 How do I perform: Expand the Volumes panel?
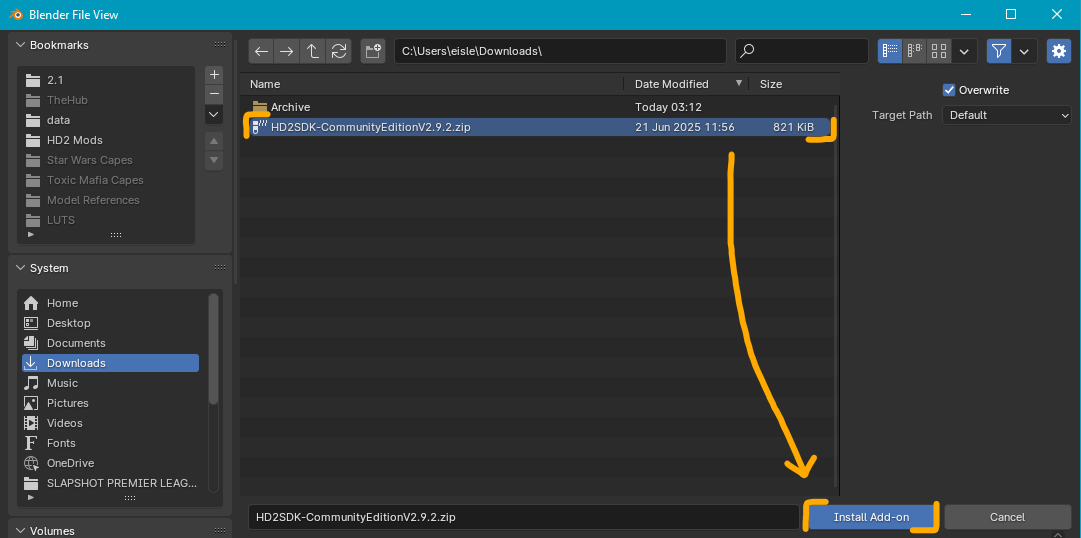point(20,530)
